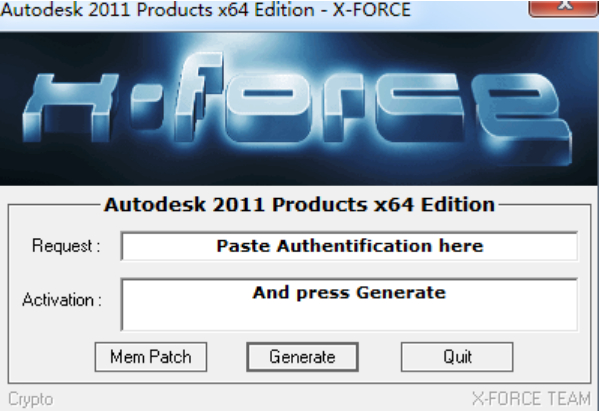Click the Mem Patch button
The image size is (599, 412).
tap(151, 357)
